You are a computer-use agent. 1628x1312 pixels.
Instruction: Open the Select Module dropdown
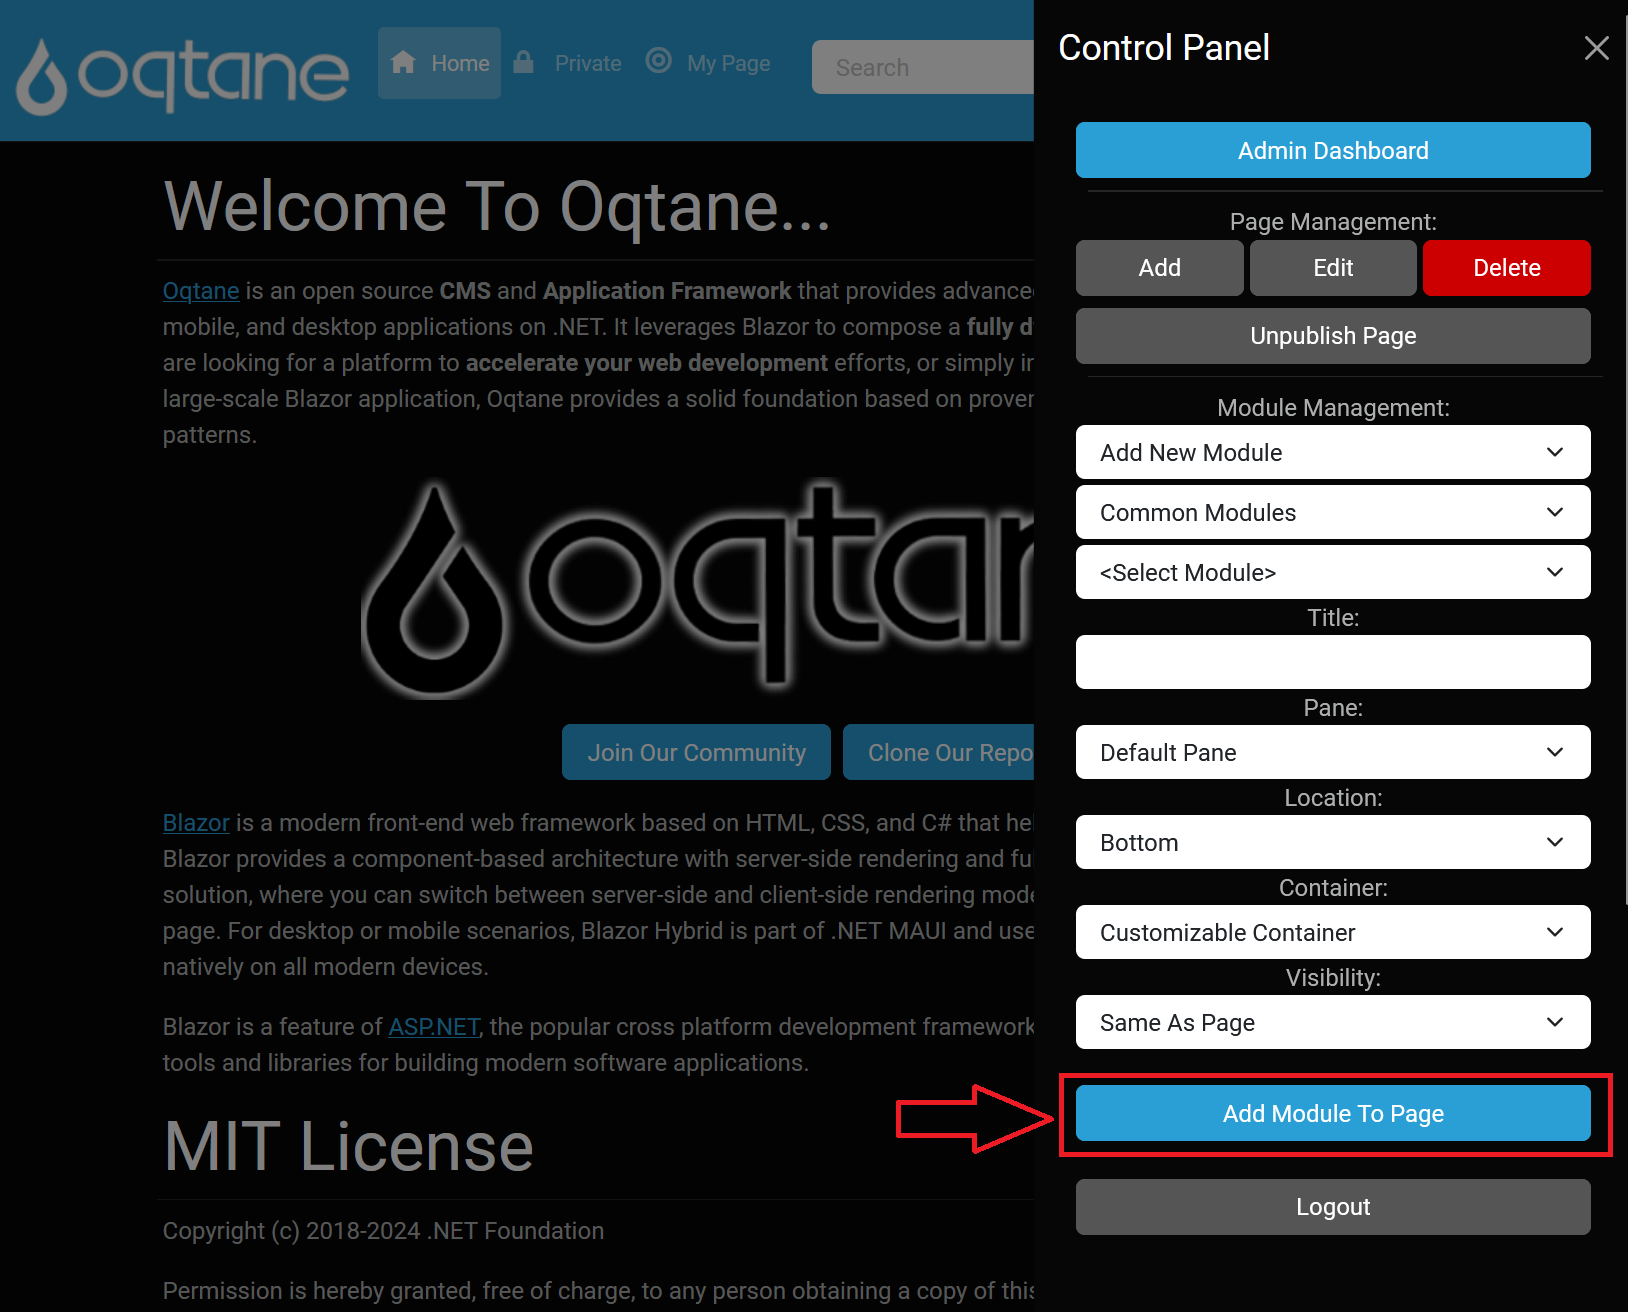click(1333, 572)
